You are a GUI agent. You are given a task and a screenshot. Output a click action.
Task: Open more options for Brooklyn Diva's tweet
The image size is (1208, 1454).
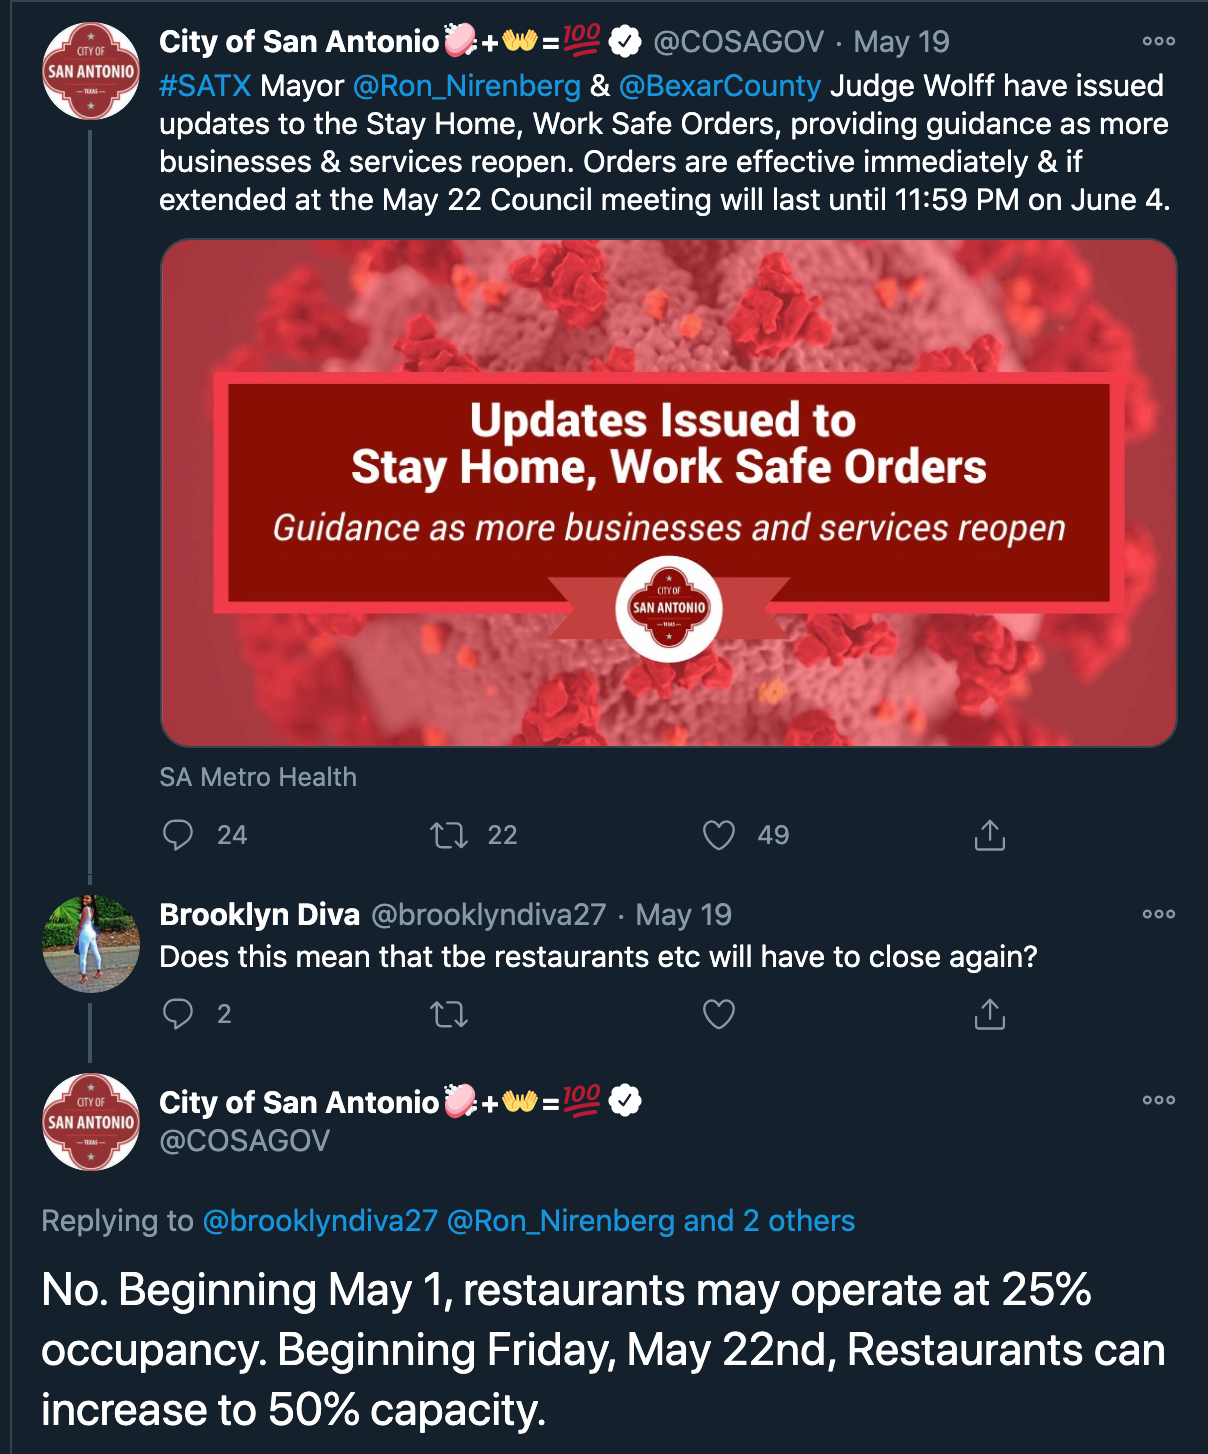[1158, 914]
